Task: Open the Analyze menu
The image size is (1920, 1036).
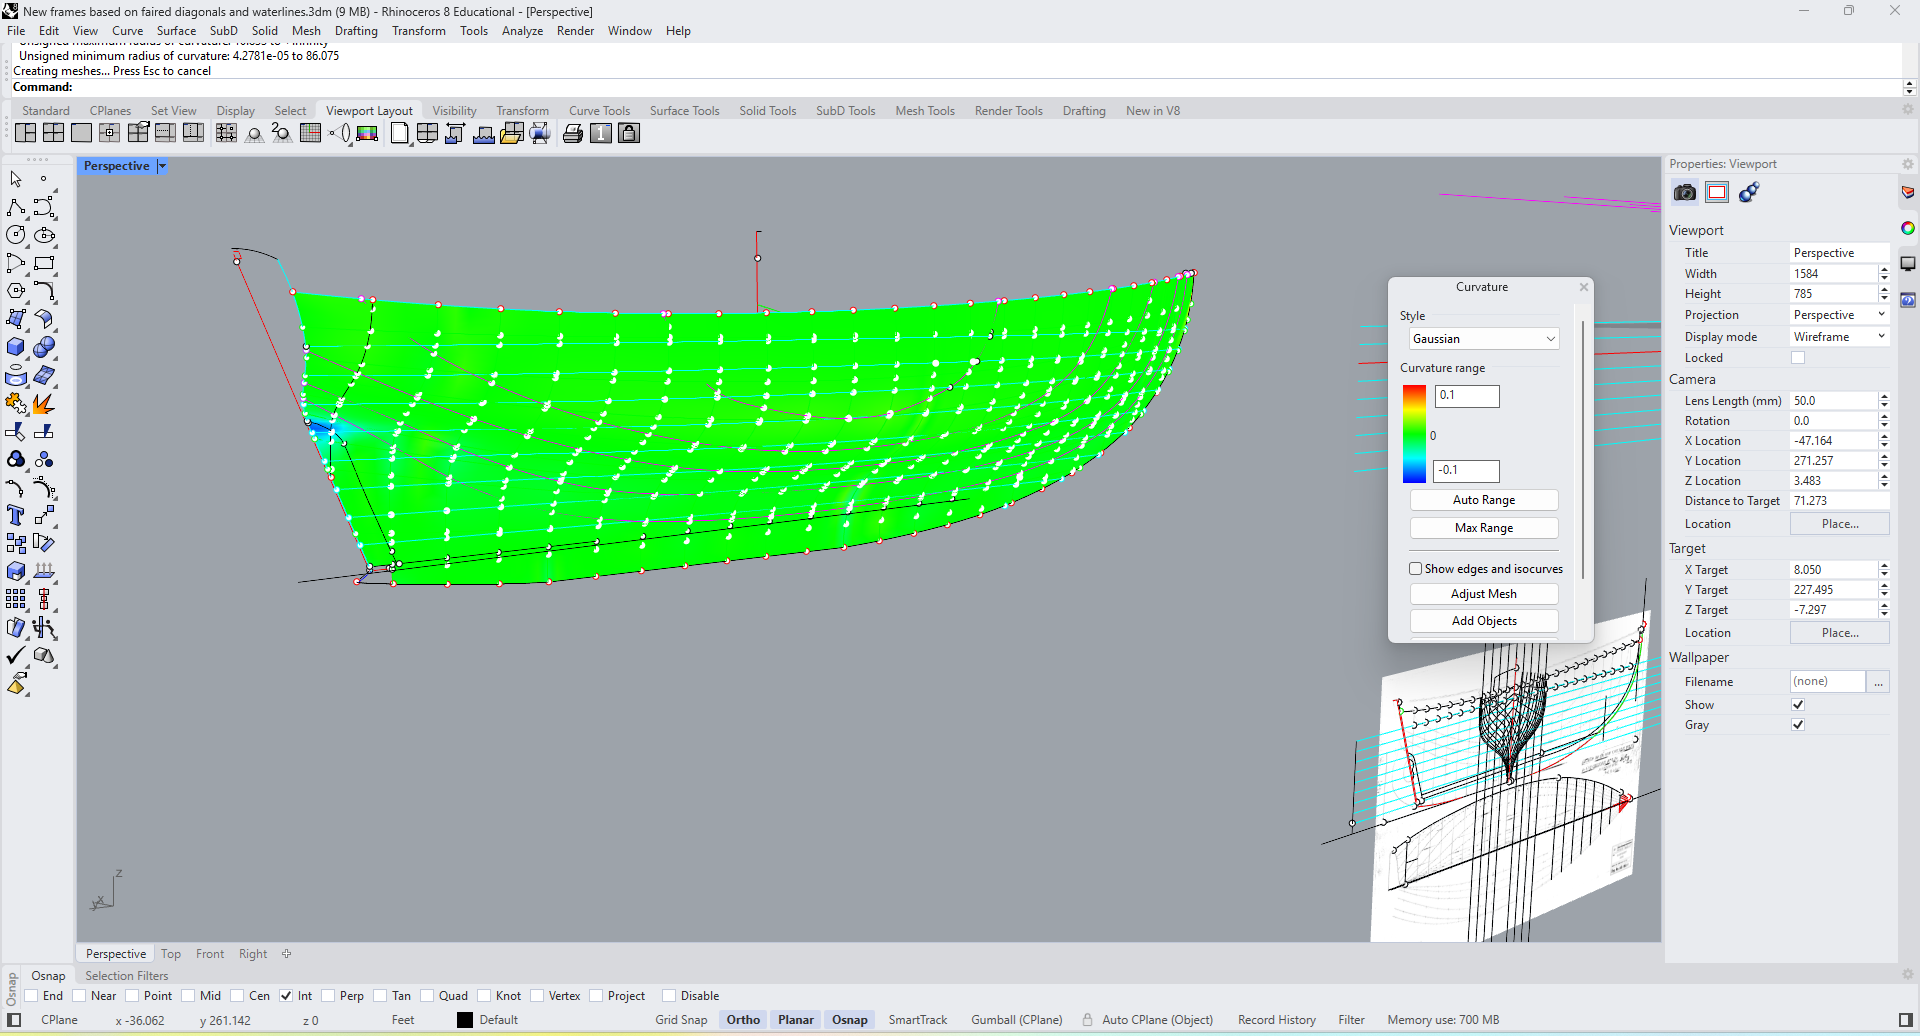Action: (x=522, y=31)
